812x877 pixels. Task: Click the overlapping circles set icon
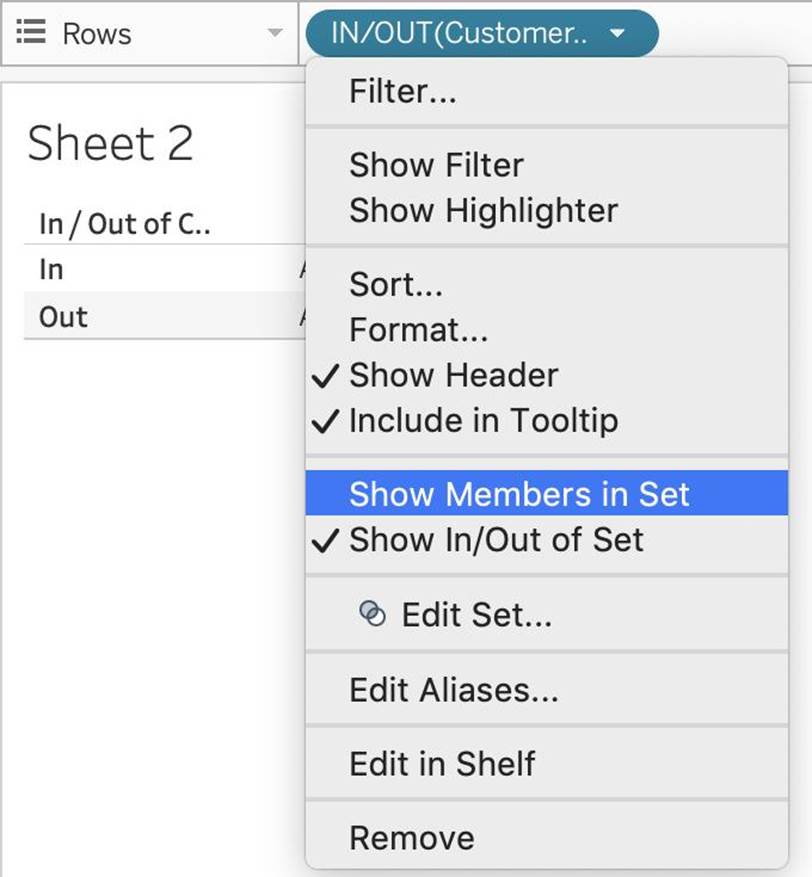click(x=372, y=614)
